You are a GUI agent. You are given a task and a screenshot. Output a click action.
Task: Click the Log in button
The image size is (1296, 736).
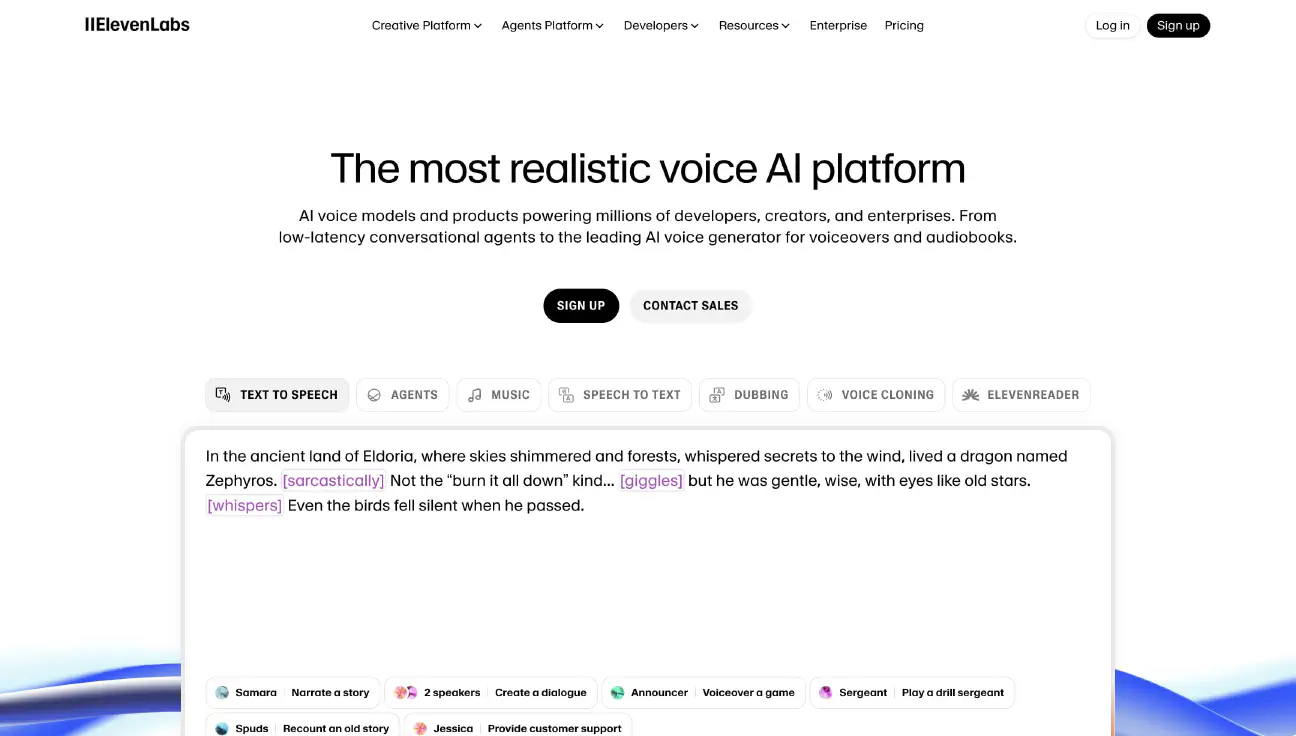[x=1112, y=25]
